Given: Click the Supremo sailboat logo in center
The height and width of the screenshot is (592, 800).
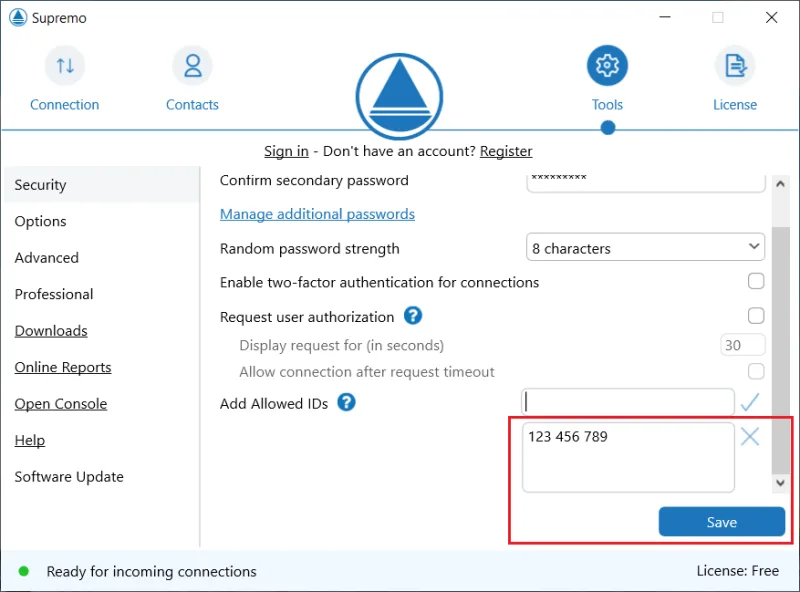Looking at the screenshot, I should coord(399,96).
